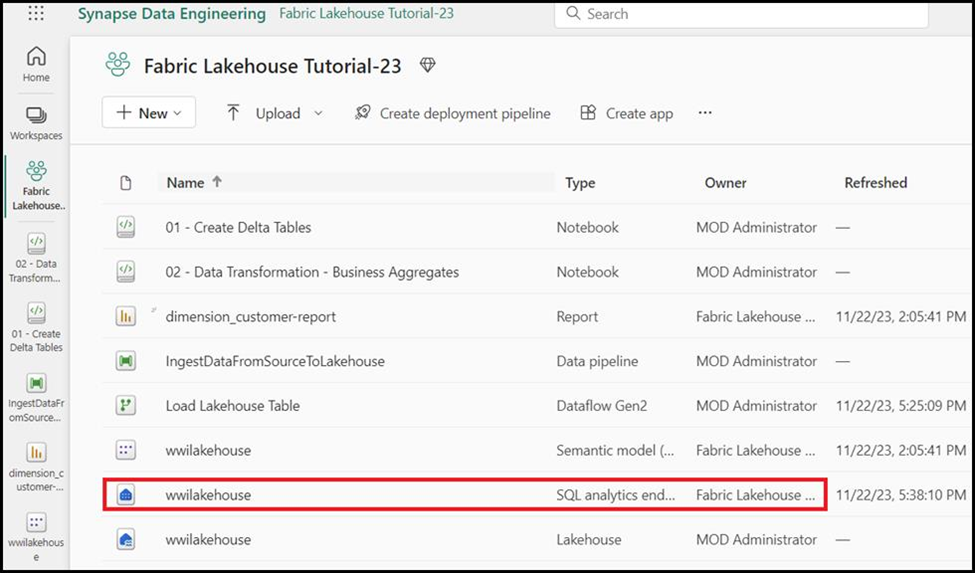Click the Fabric Lakehouse Tutorial-23 page title
The height and width of the screenshot is (573, 975).
272,65
